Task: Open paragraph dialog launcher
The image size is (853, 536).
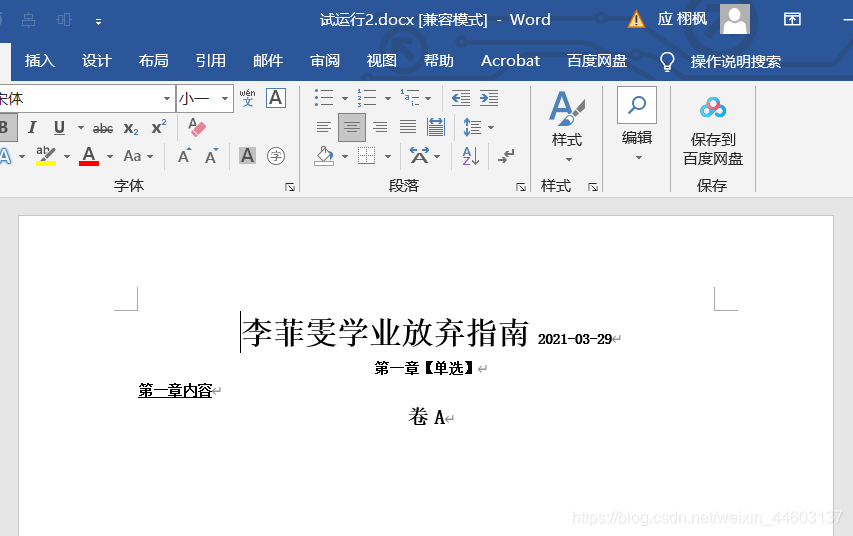Action: pyautogui.click(x=521, y=187)
